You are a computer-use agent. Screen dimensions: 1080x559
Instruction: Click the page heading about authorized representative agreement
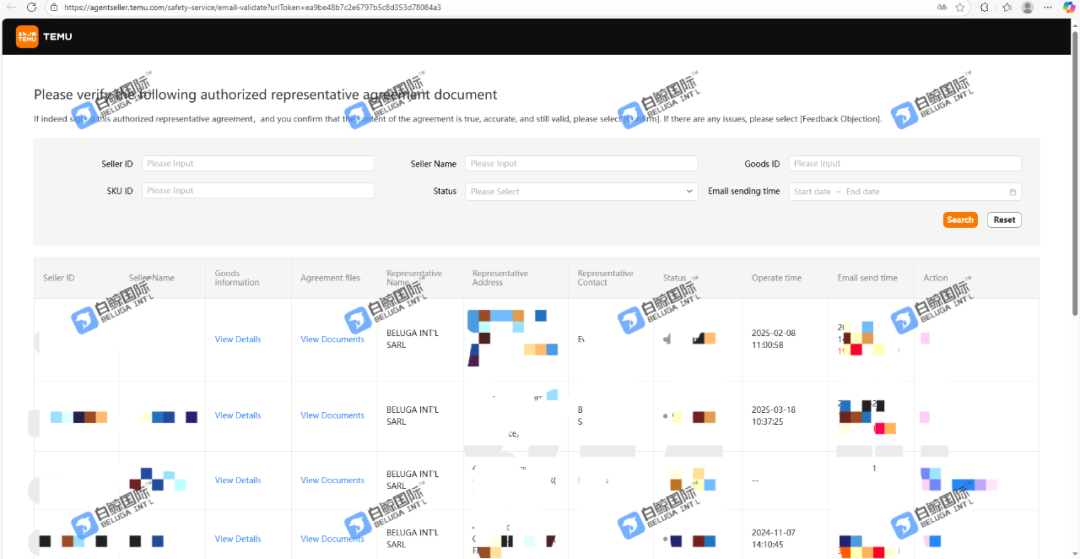(x=265, y=94)
